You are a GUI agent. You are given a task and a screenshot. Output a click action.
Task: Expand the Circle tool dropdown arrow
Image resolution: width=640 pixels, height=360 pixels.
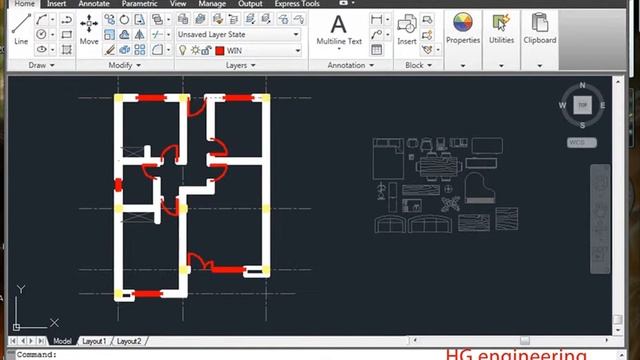tap(52, 34)
